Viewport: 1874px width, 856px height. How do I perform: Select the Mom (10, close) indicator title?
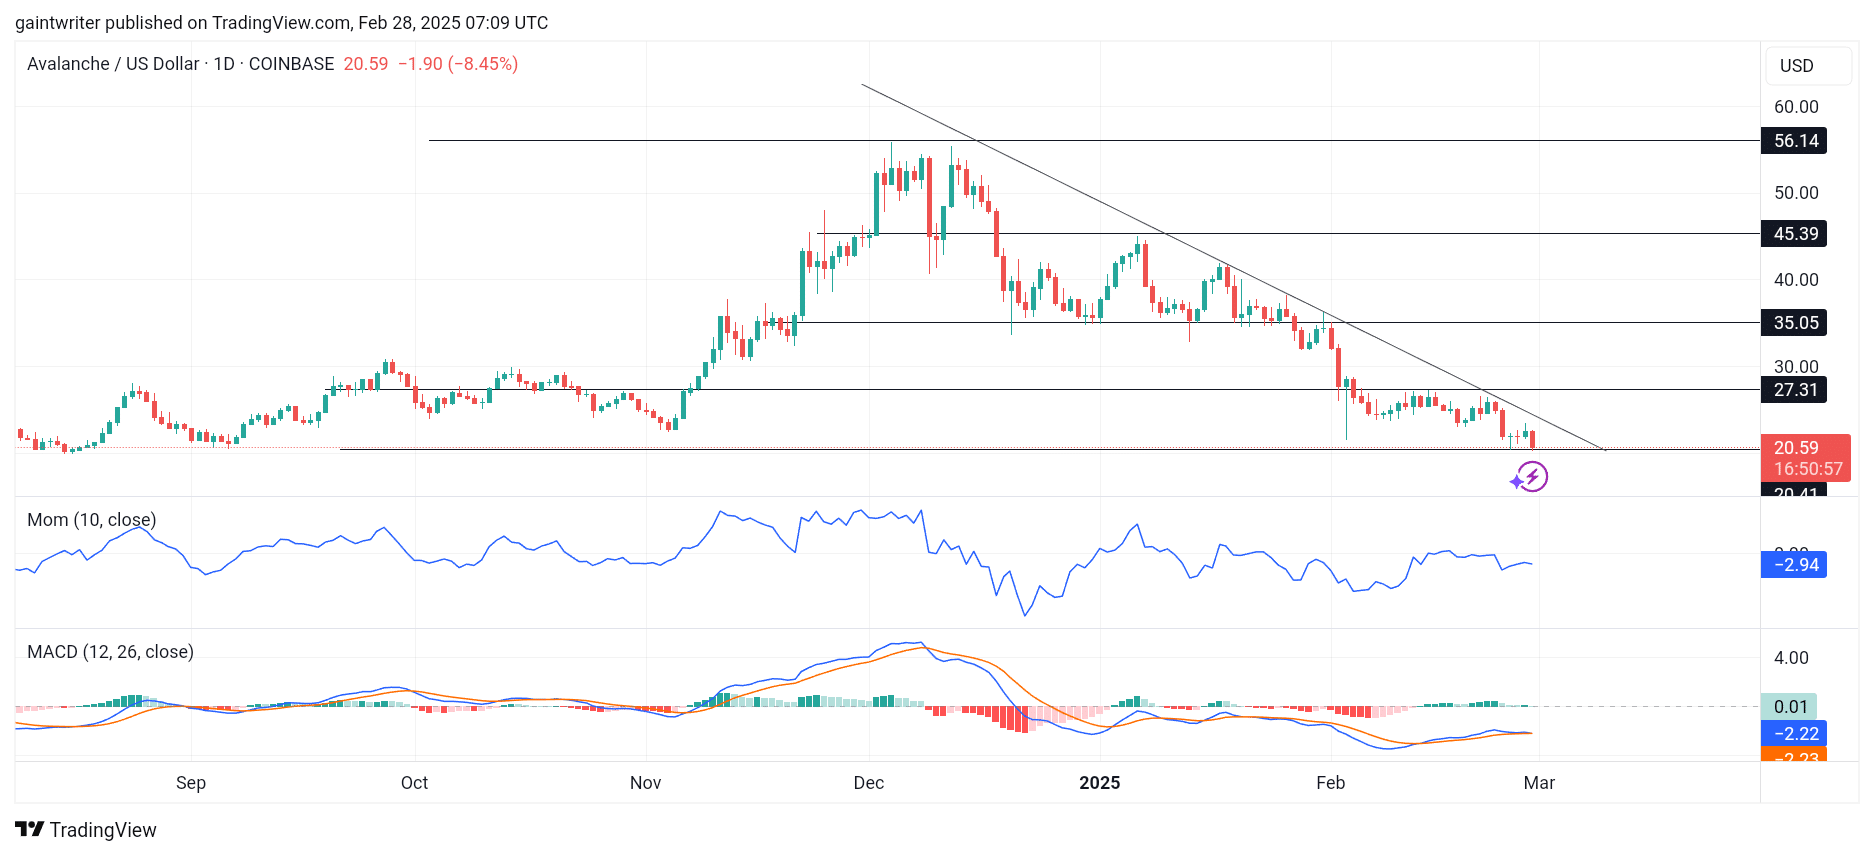[x=91, y=520]
